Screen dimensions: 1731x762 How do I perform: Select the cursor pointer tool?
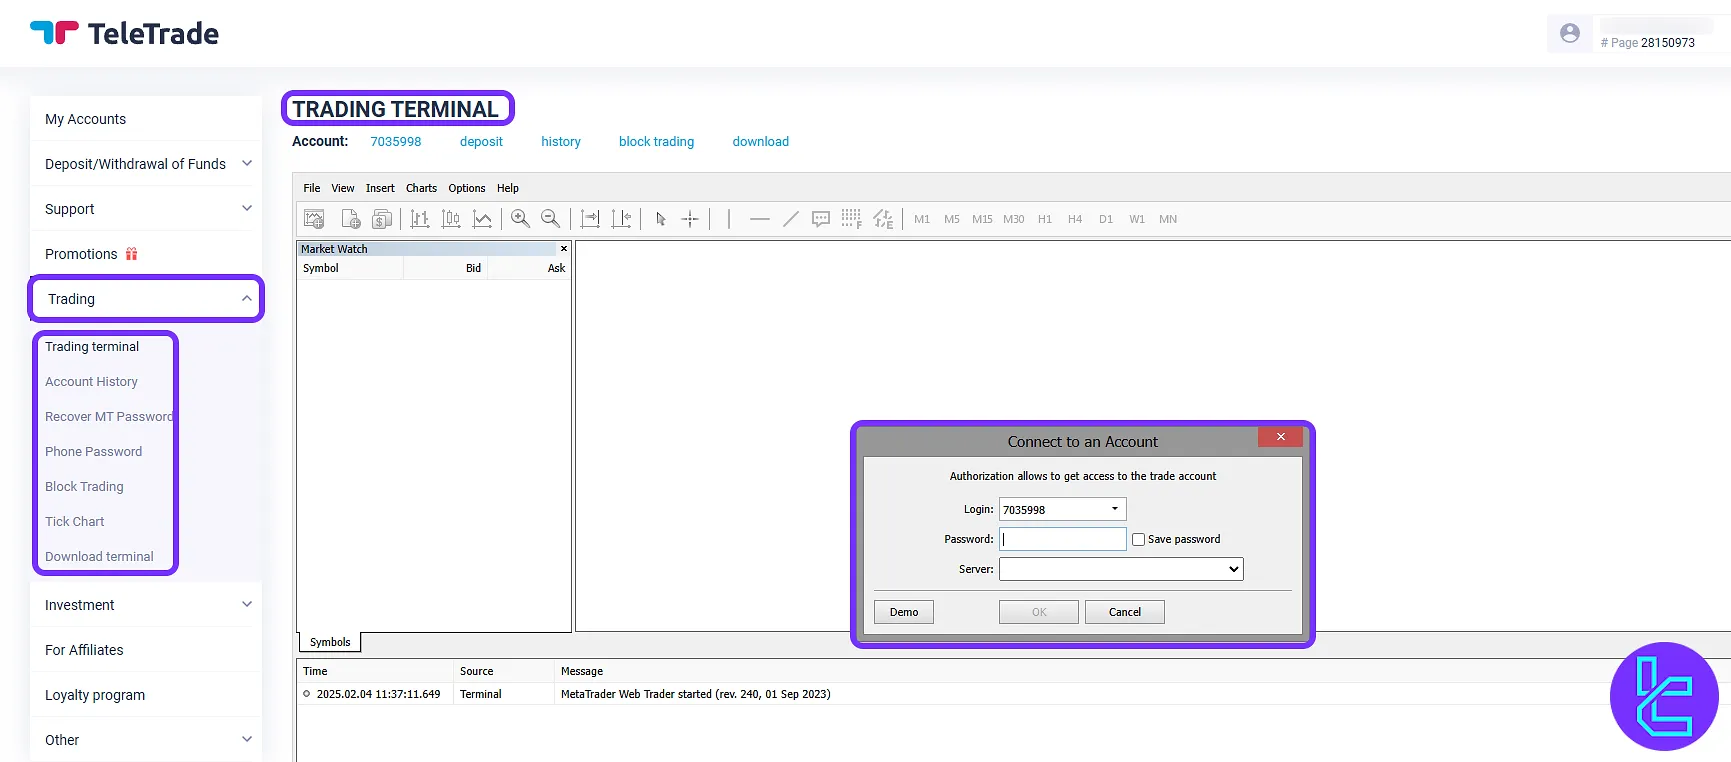coord(660,219)
